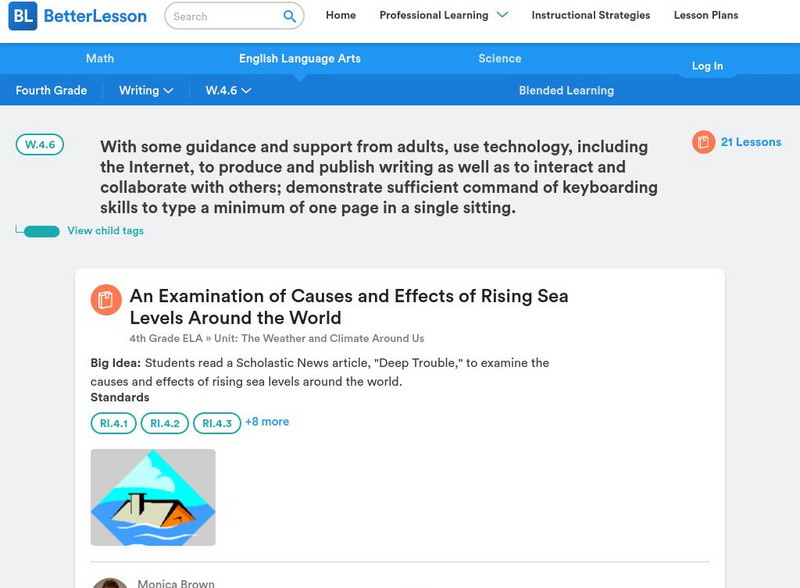Select the RI.4.1 standard tag
The height and width of the screenshot is (588, 800).
click(x=114, y=423)
